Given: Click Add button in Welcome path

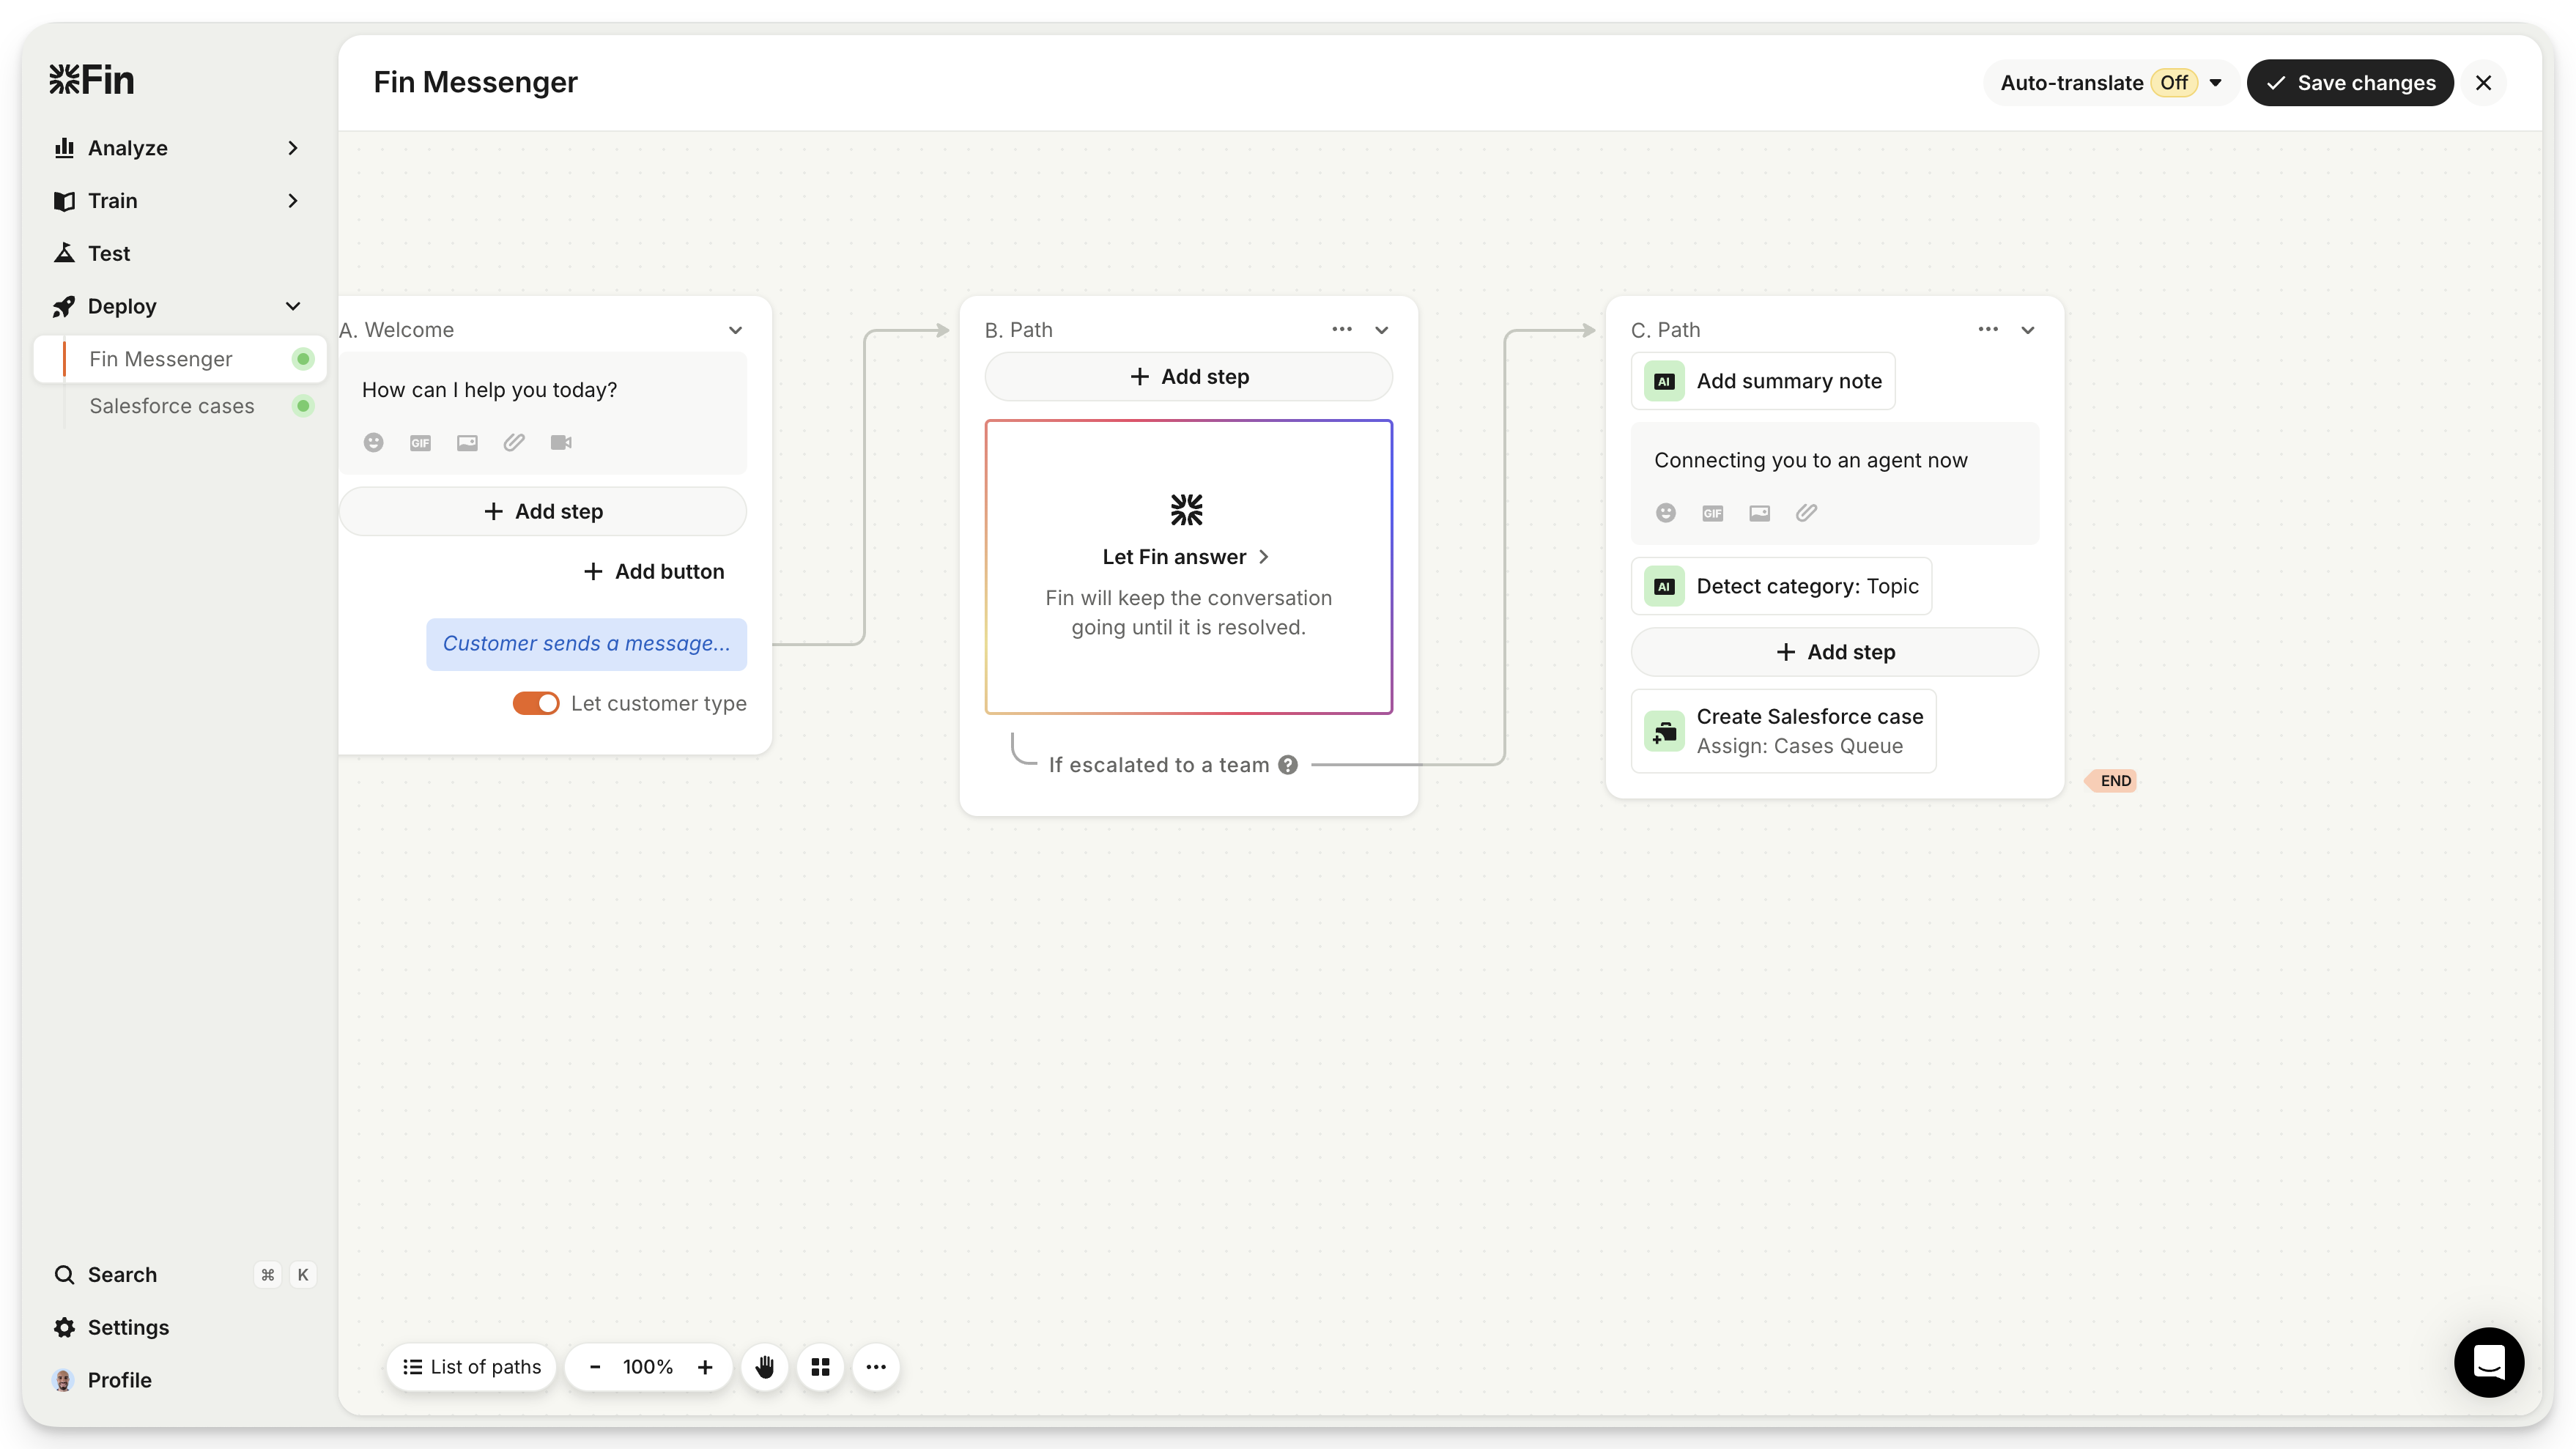Looking at the screenshot, I should click(654, 571).
